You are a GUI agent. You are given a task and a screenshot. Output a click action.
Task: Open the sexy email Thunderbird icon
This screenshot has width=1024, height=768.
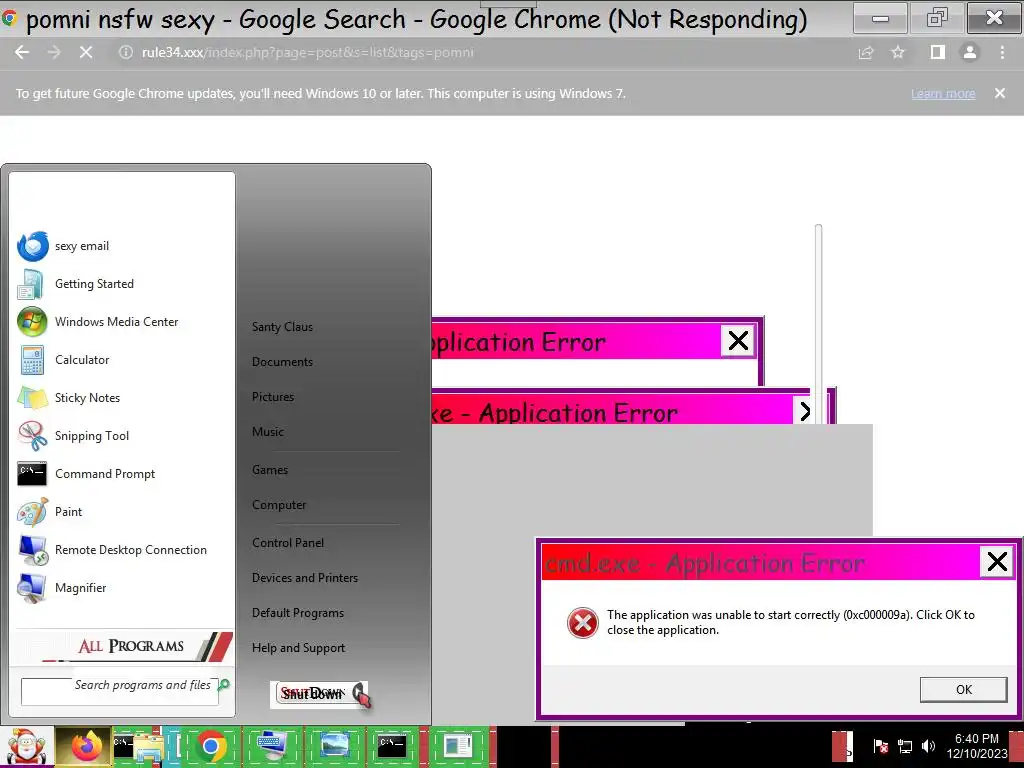click(x=33, y=246)
